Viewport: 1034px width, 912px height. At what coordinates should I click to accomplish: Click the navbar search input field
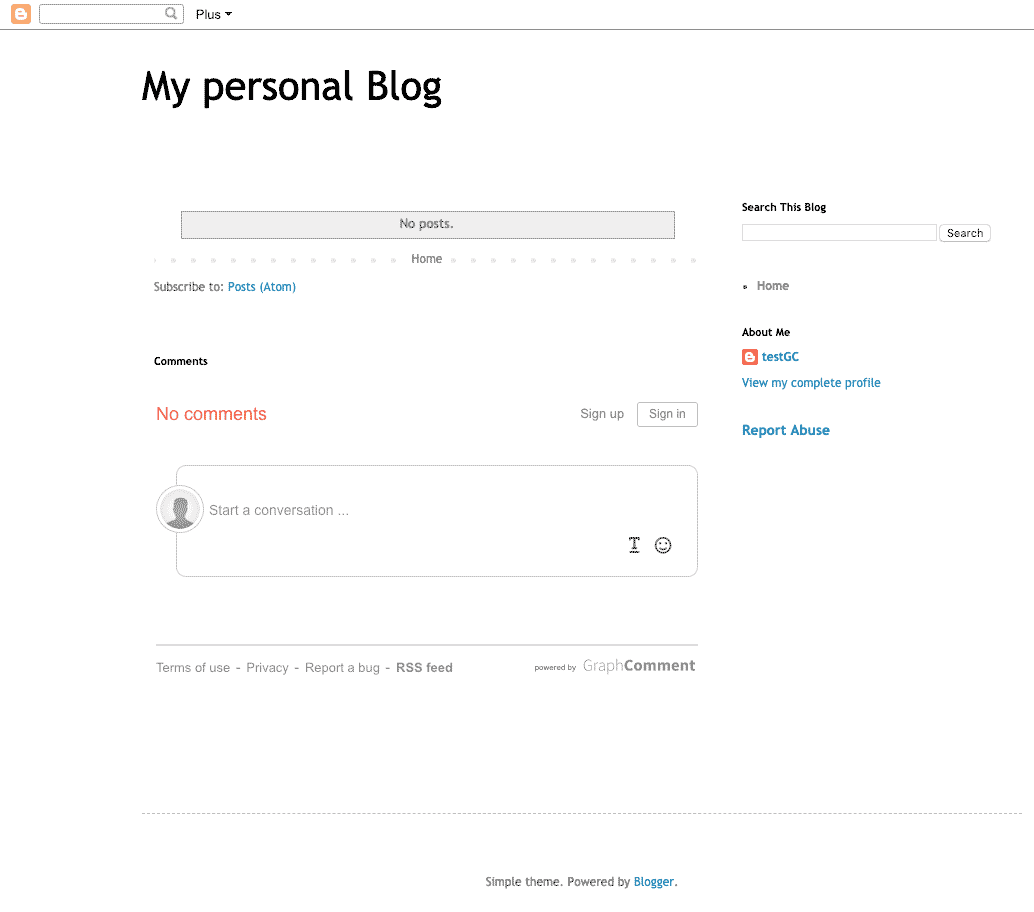[x=102, y=14]
